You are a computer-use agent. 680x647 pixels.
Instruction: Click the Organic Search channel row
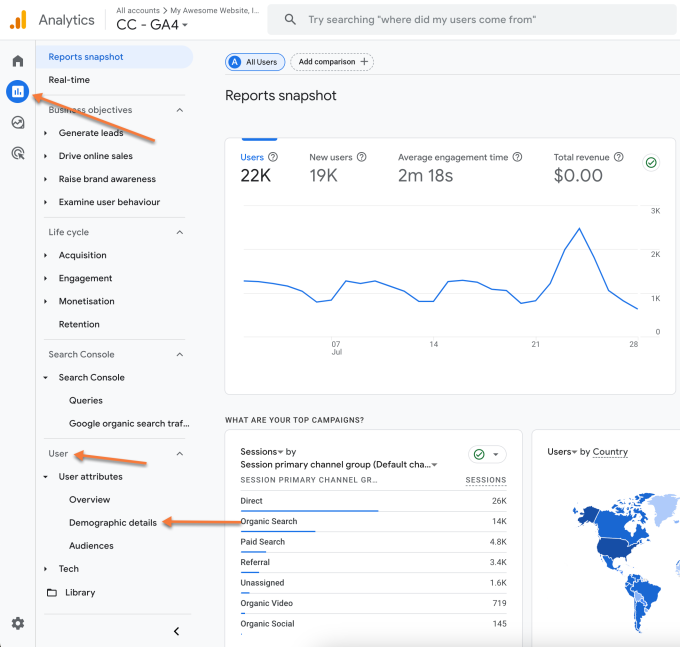click(373, 522)
